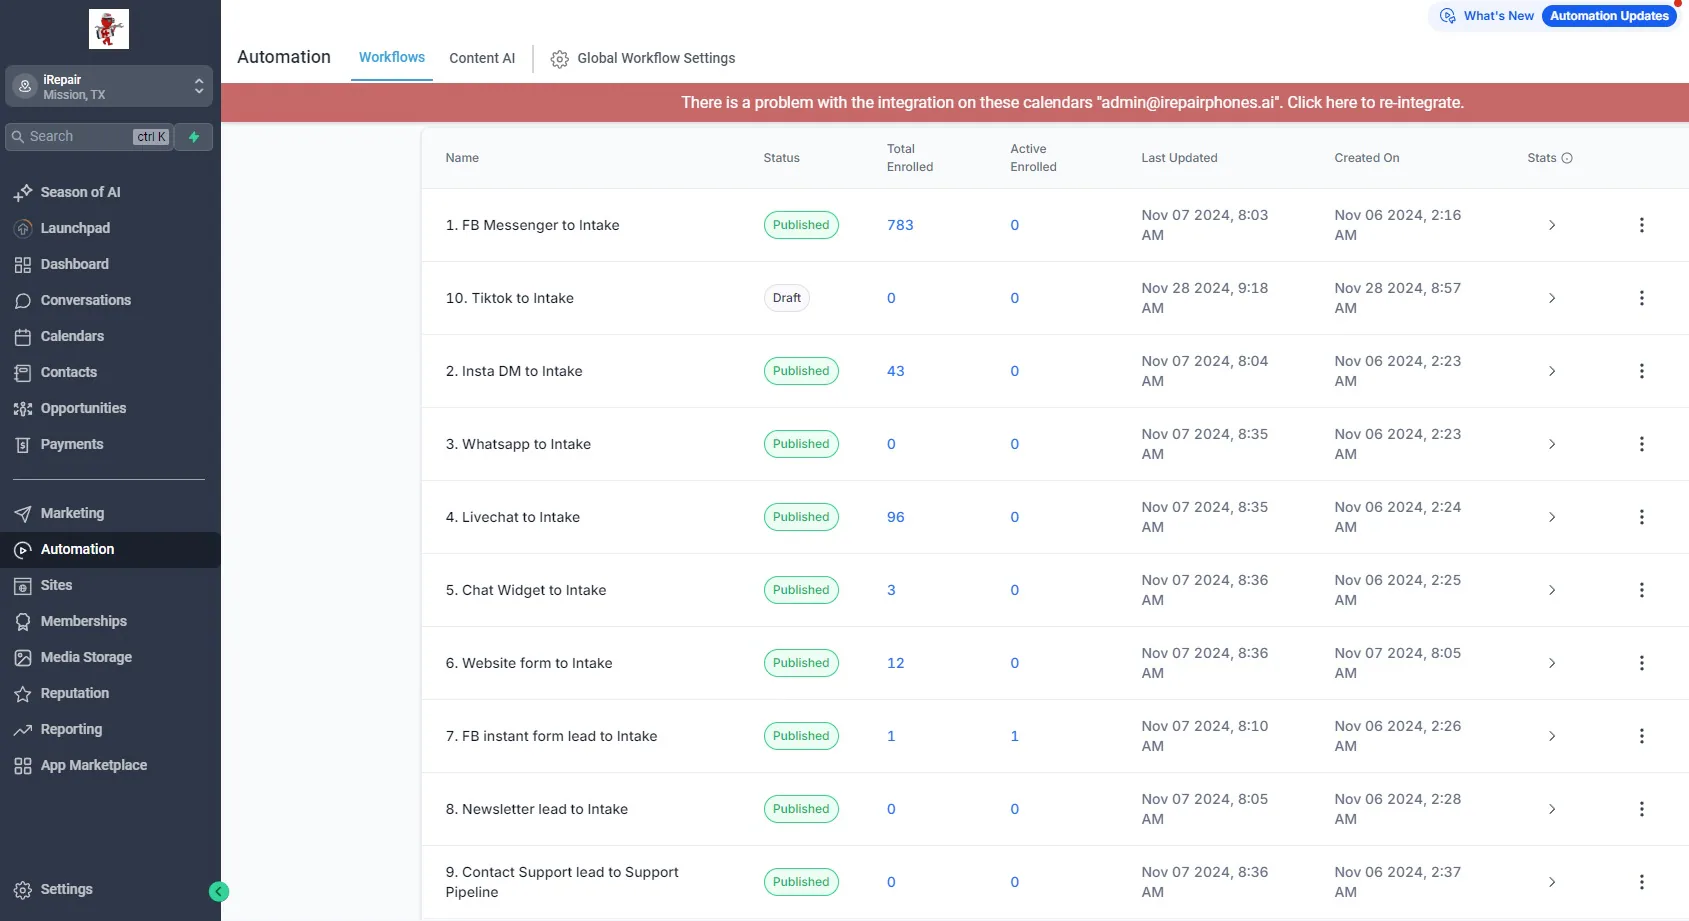Click the App Marketplace icon
This screenshot has width=1689, height=921.
pyautogui.click(x=23, y=765)
